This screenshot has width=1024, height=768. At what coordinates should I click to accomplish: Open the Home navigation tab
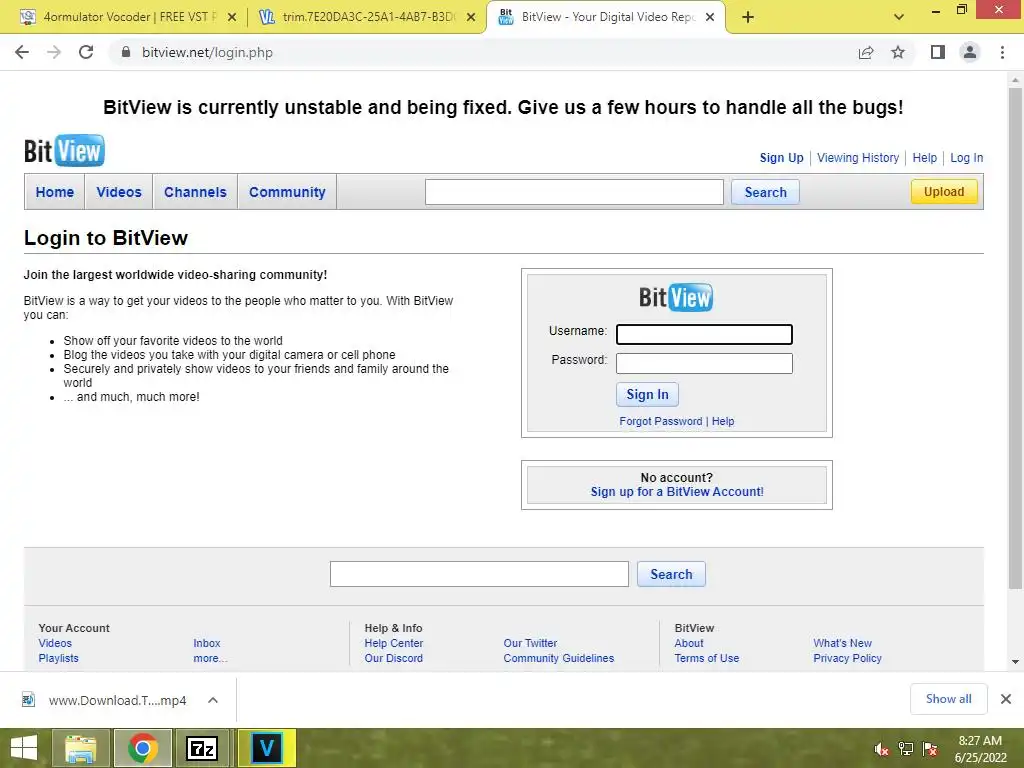[x=55, y=192]
